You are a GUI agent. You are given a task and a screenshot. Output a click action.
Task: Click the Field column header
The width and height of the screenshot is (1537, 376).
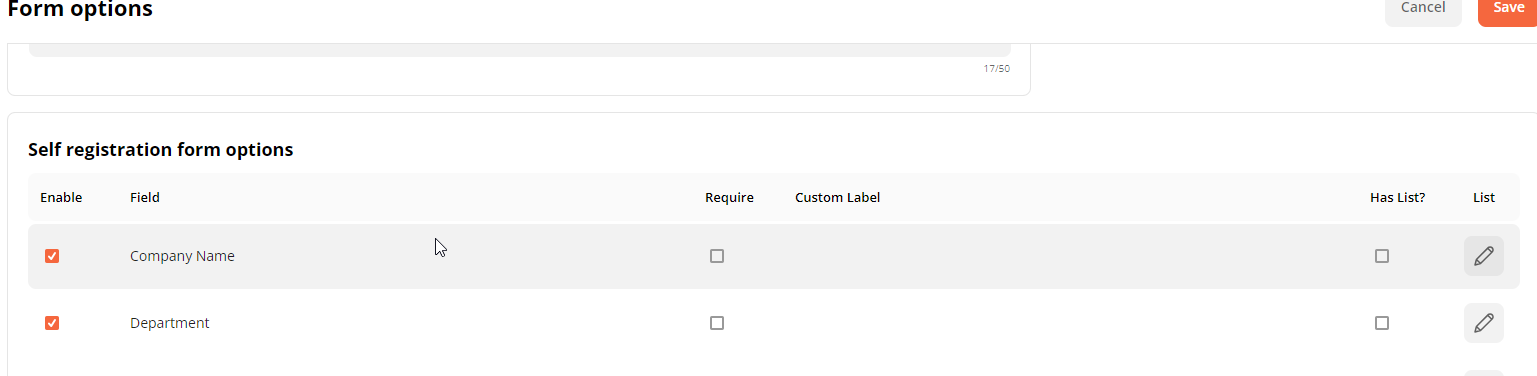point(145,197)
